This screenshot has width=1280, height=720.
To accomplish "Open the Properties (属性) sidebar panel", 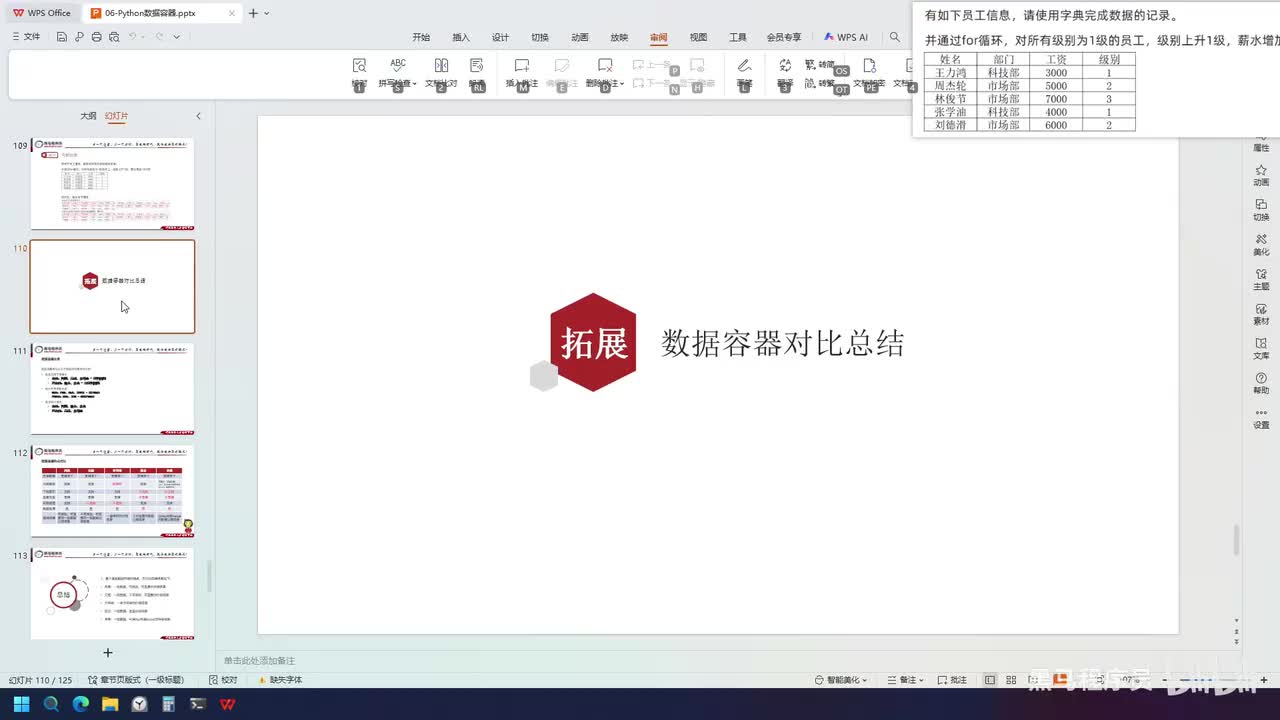I will point(1261,141).
